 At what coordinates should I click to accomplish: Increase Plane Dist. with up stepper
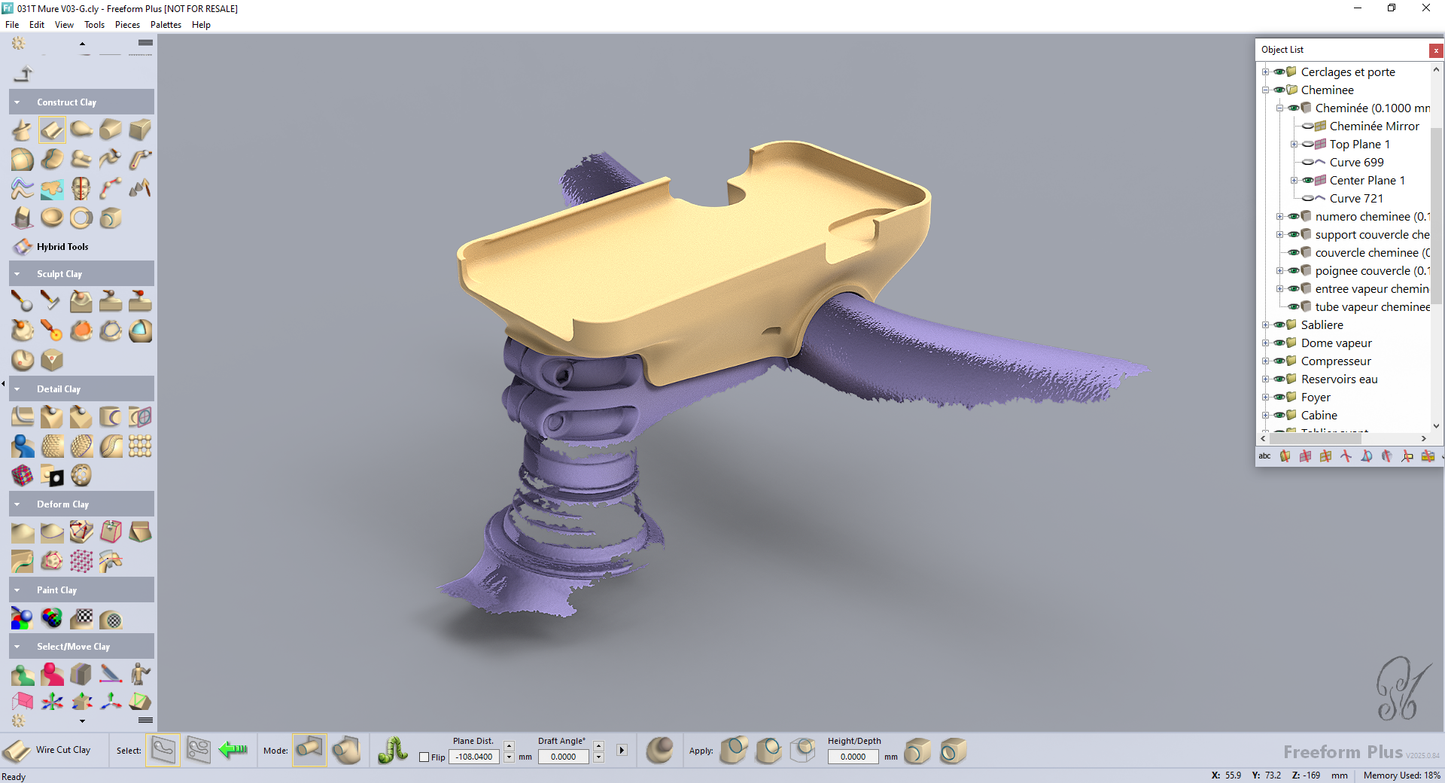tap(509, 746)
